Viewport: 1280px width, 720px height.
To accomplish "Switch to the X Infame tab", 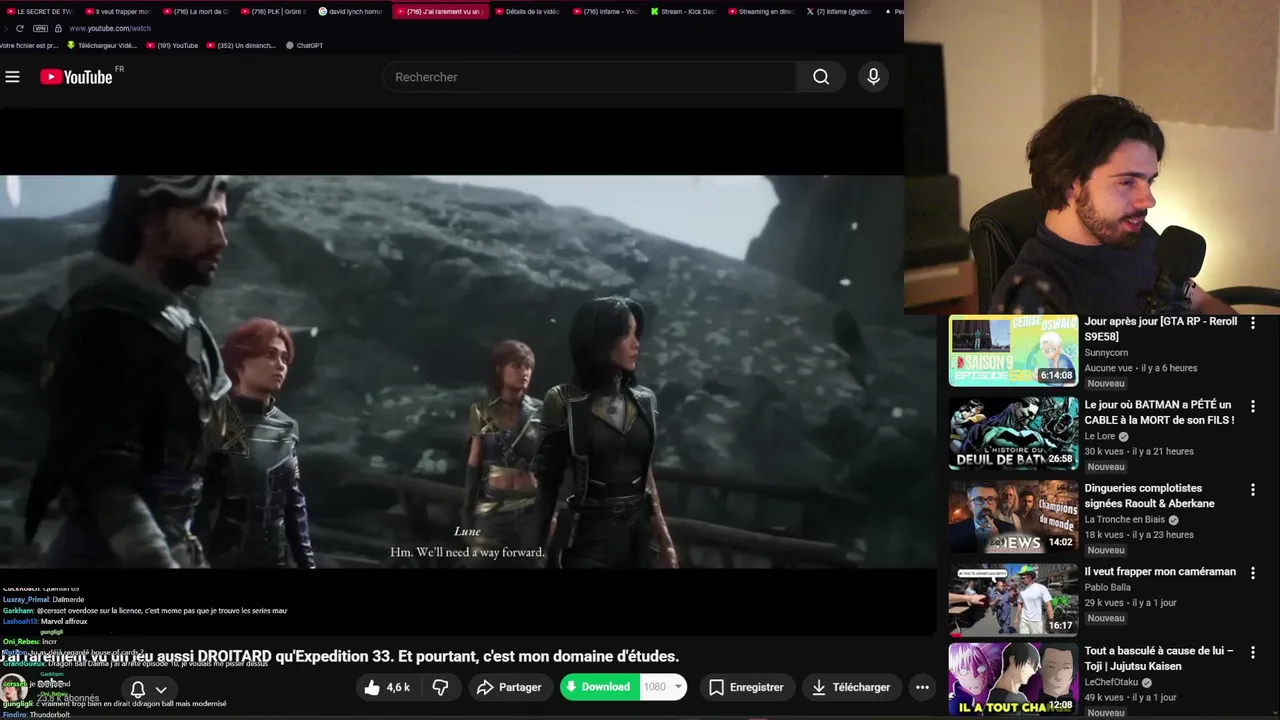I will point(839,11).
